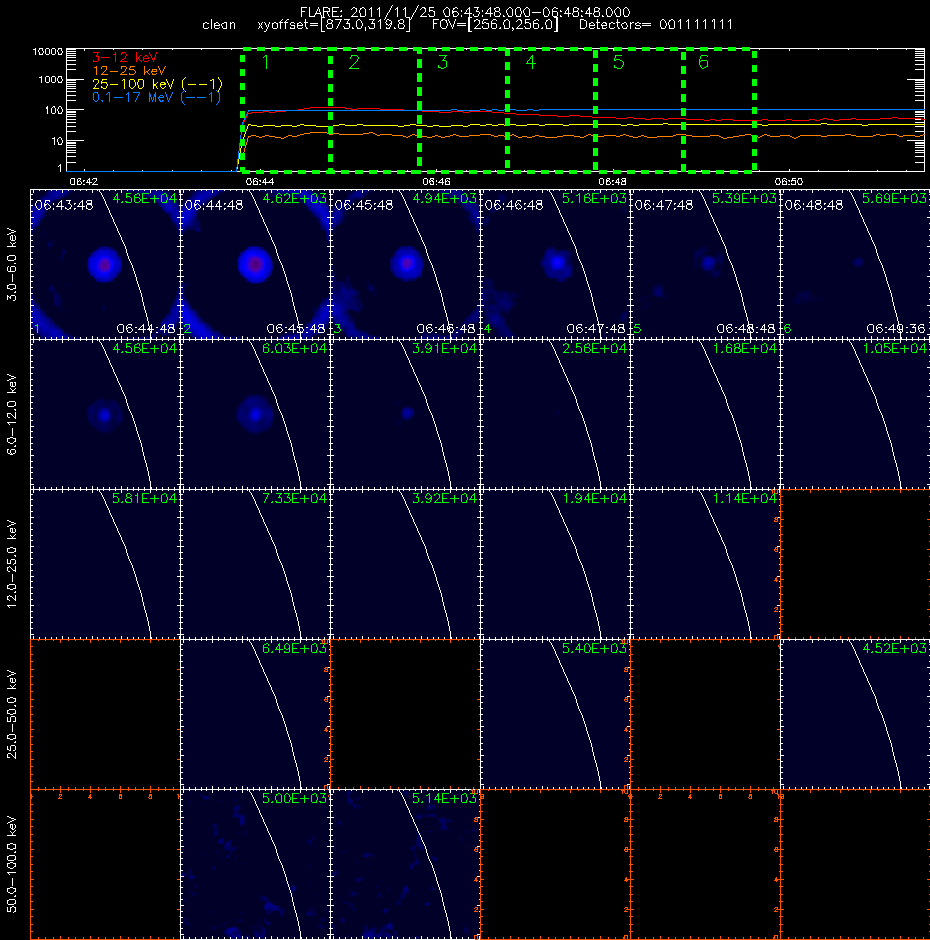Open the 3.0-6.0 keV image labeled 4.94E+03

click(x=405, y=264)
